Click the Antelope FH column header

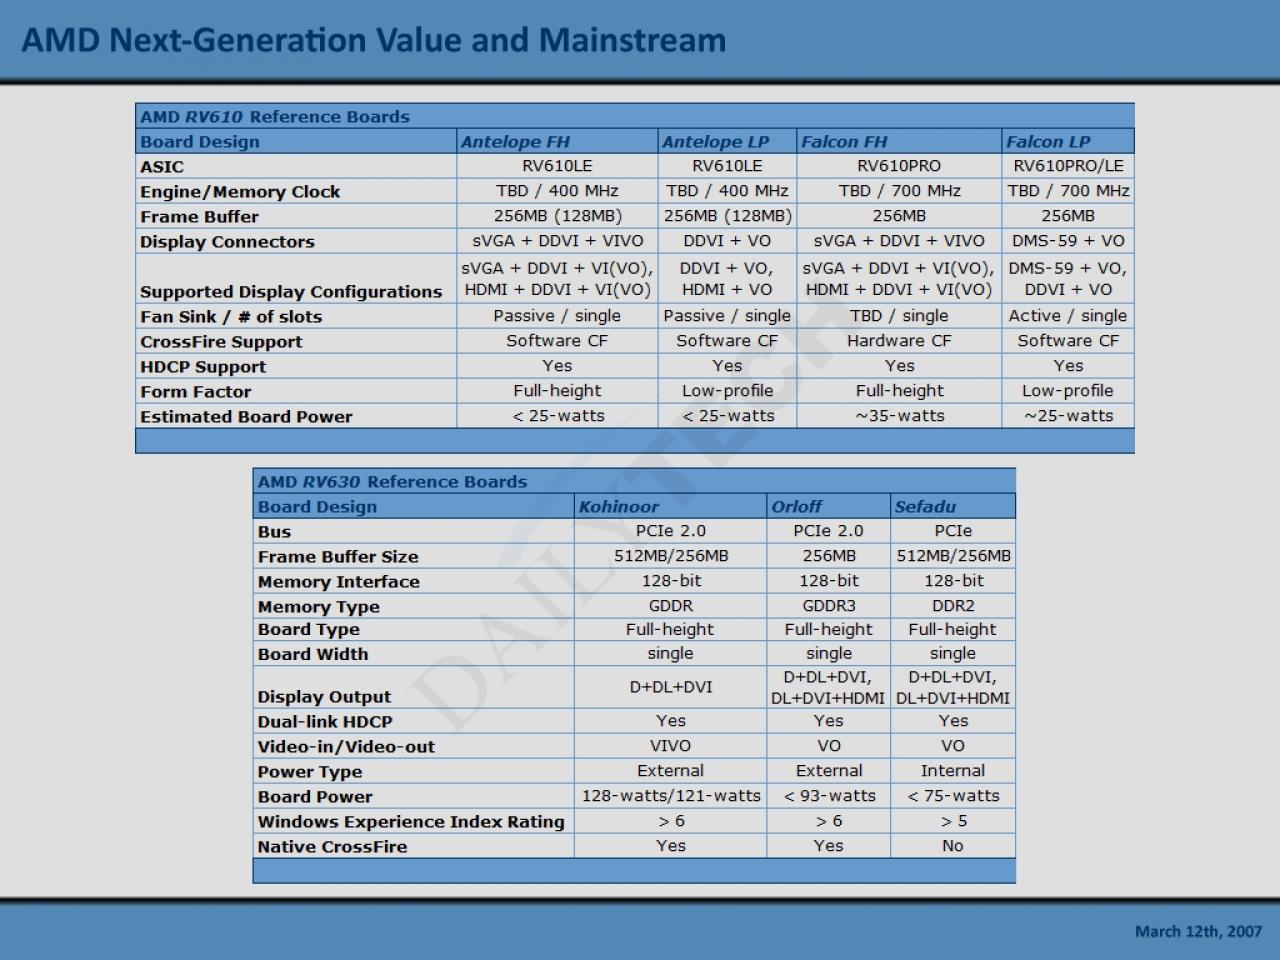coord(557,141)
